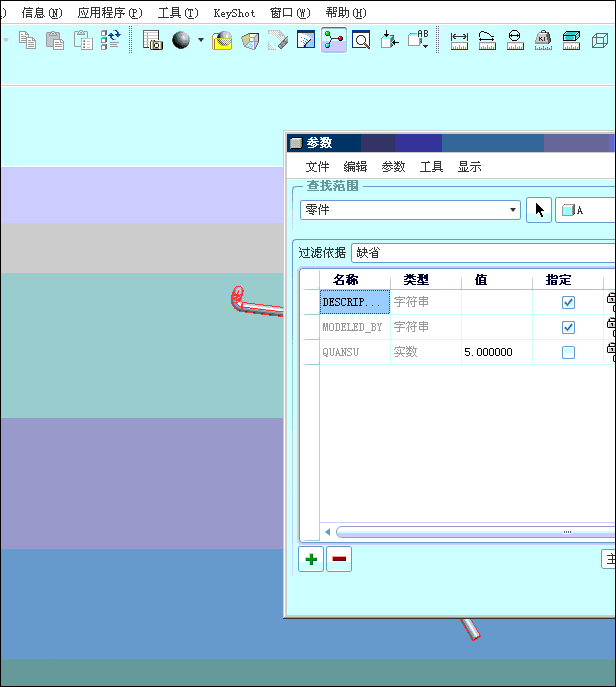Click the lock icon in QUANSU row
The width and height of the screenshot is (616, 687).
tap(611, 352)
